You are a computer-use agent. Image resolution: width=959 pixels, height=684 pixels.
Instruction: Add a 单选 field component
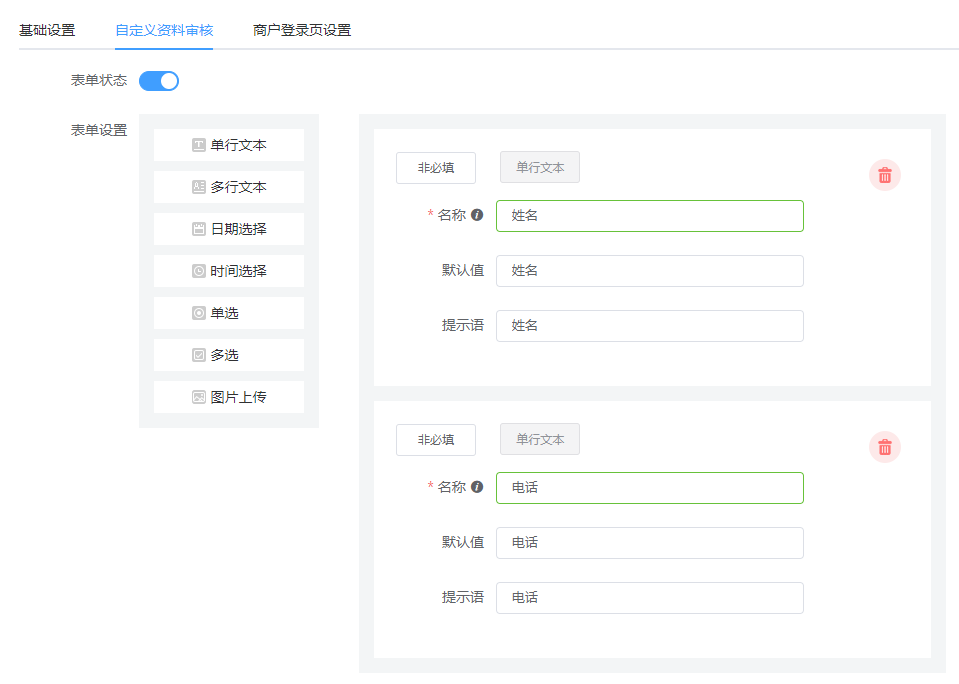[x=229, y=313]
